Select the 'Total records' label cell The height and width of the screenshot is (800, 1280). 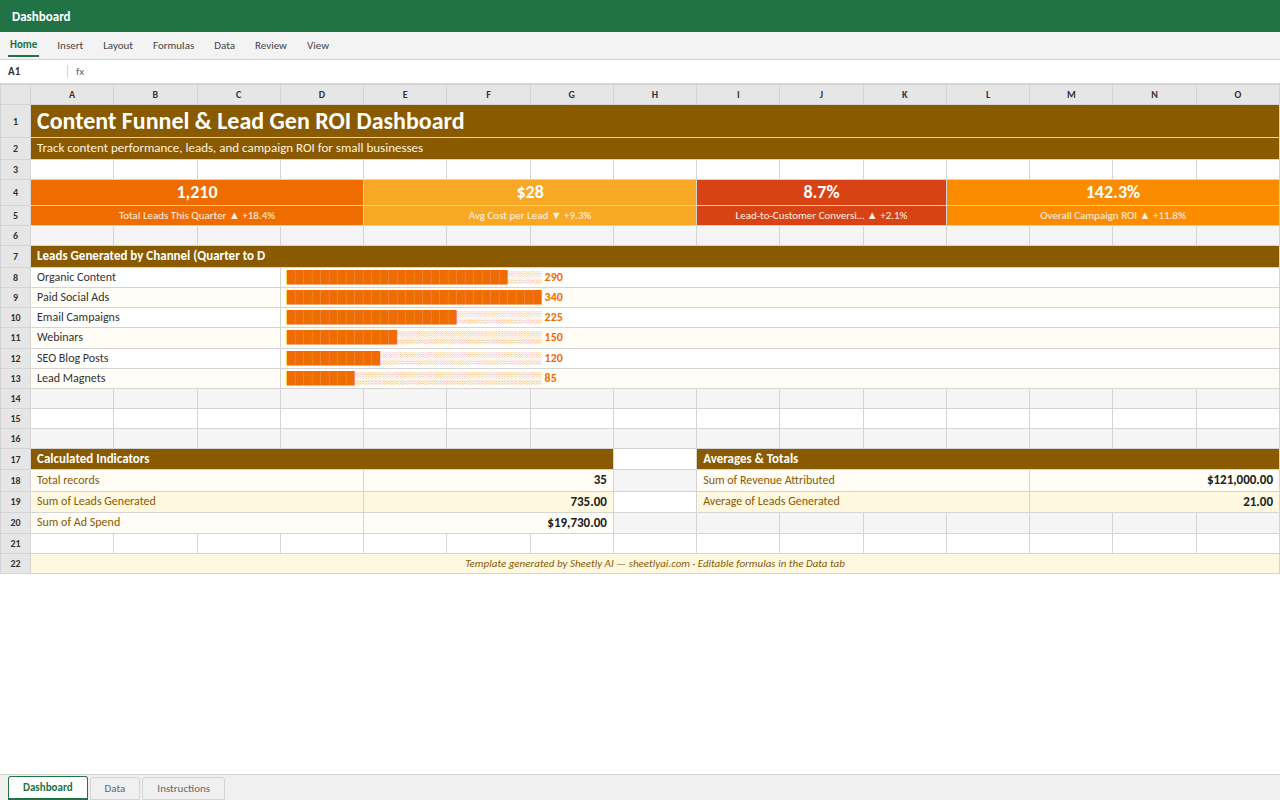point(197,480)
